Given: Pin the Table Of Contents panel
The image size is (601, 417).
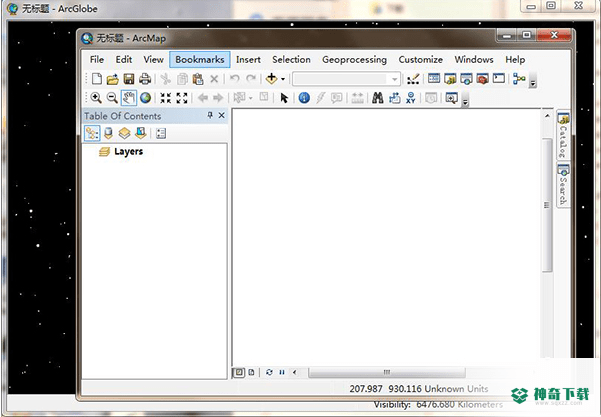Looking at the screenshot, I should pos(210,115).
